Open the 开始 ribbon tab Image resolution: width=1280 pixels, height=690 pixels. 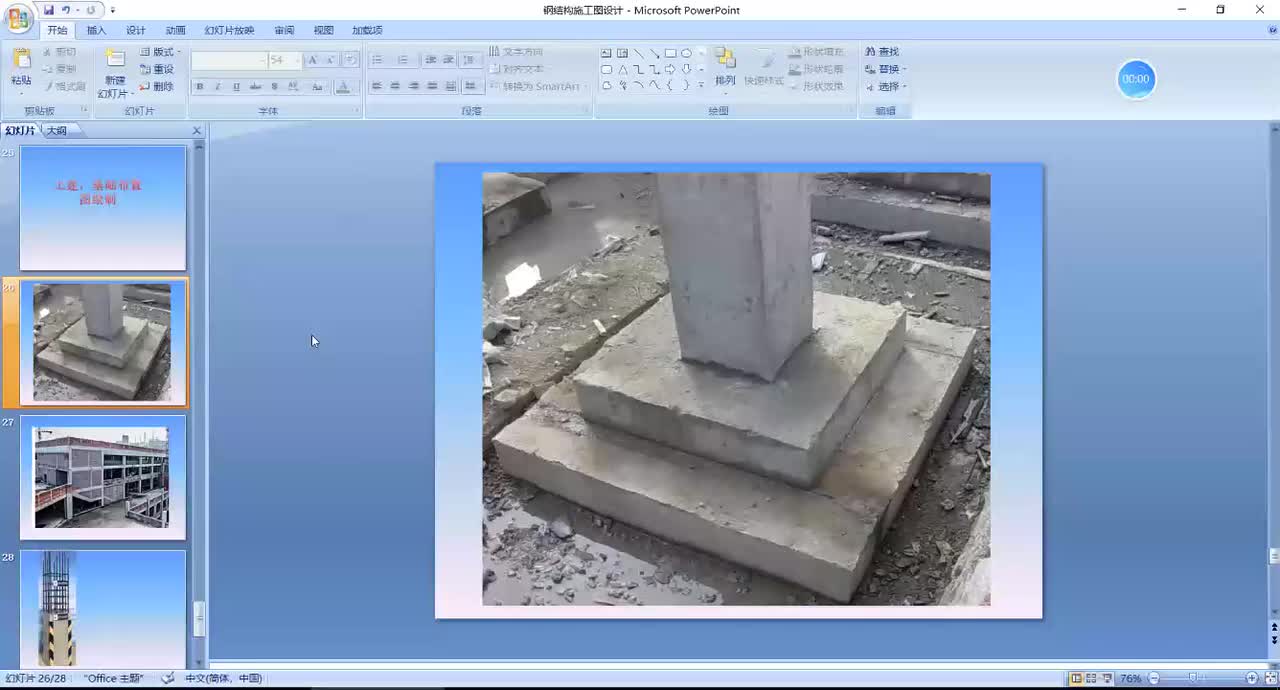coord(57,30)
